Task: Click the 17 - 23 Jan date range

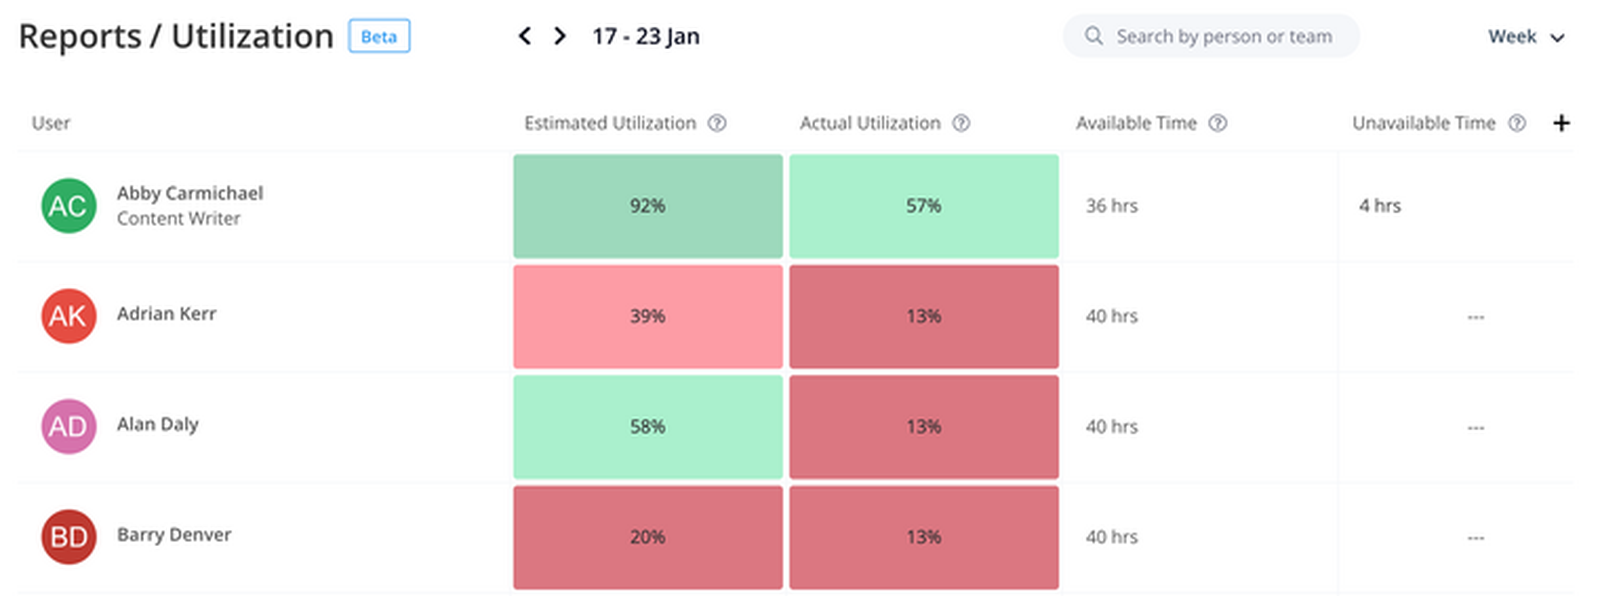Action: tap(646, 37)
